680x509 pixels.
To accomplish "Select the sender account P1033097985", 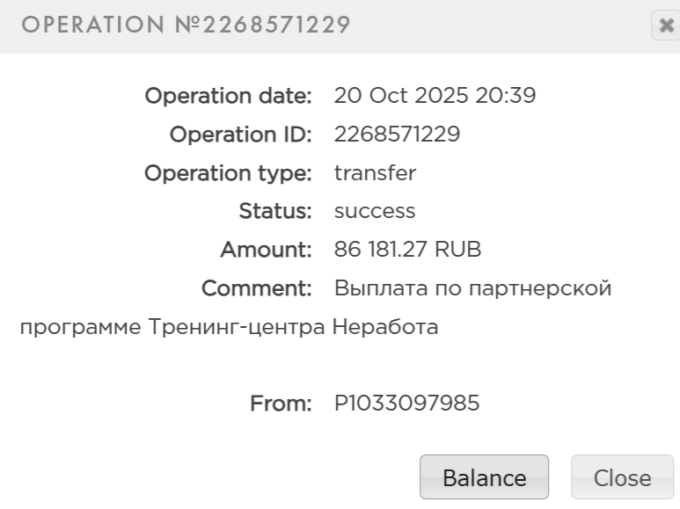I will pyautogui.click(x=407, y=404).
